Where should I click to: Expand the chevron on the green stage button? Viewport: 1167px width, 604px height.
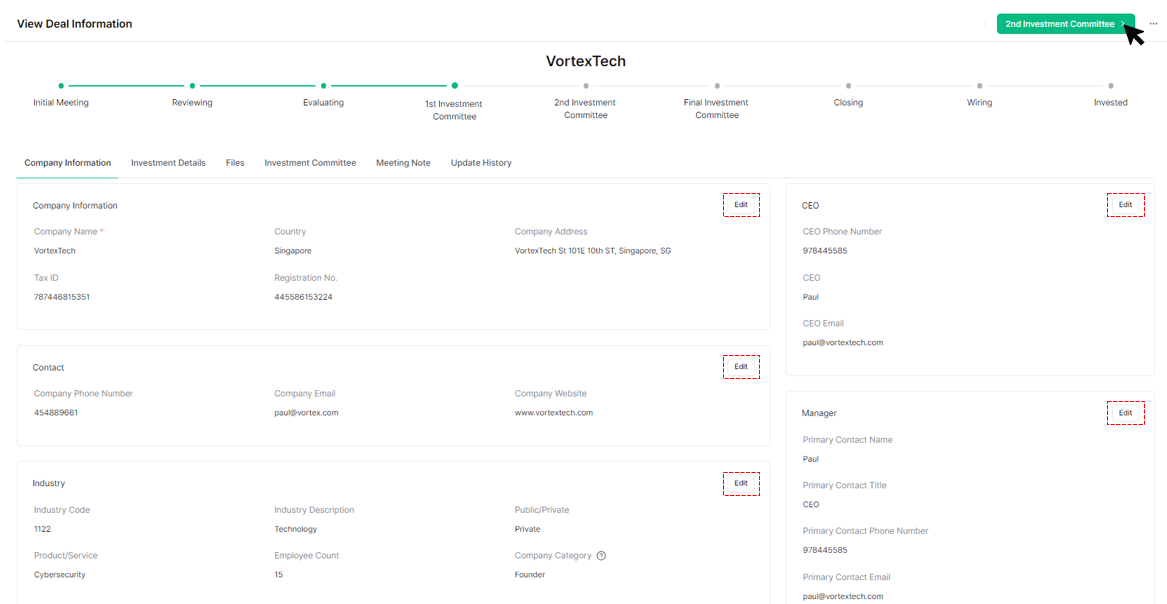point(1122,23)
